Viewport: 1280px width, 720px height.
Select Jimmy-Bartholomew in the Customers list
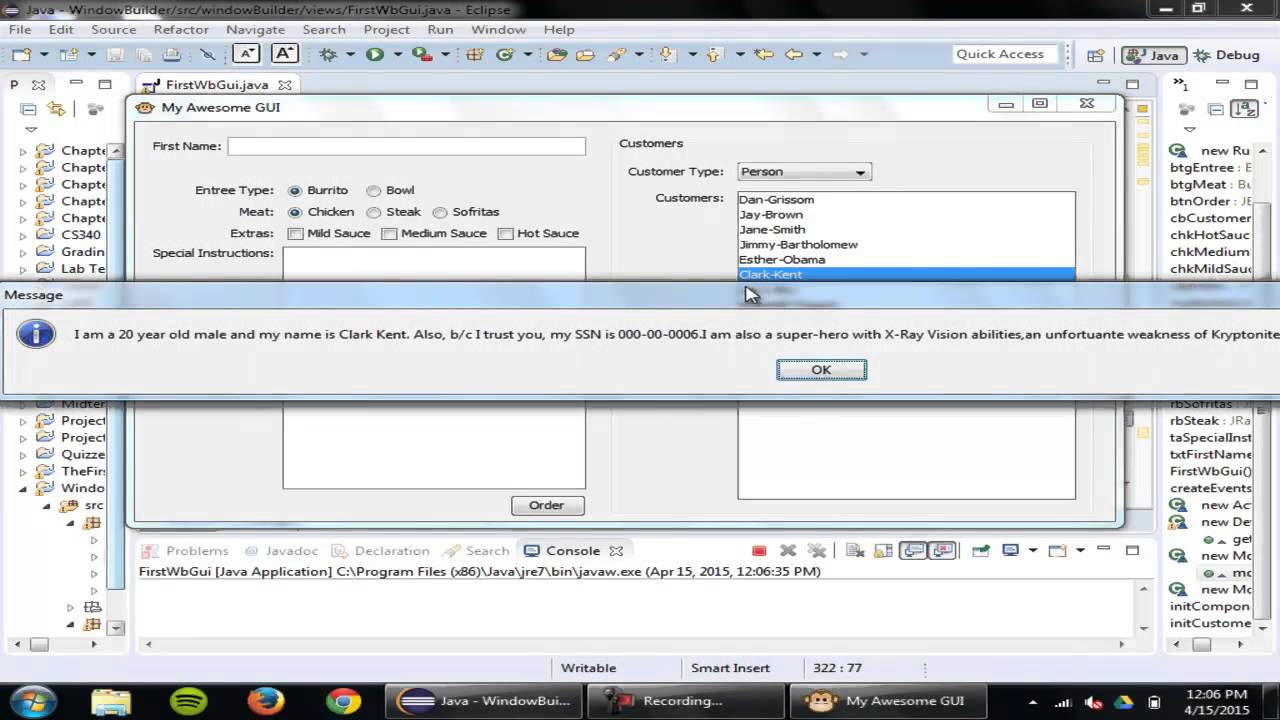click(x=906, y=245)
